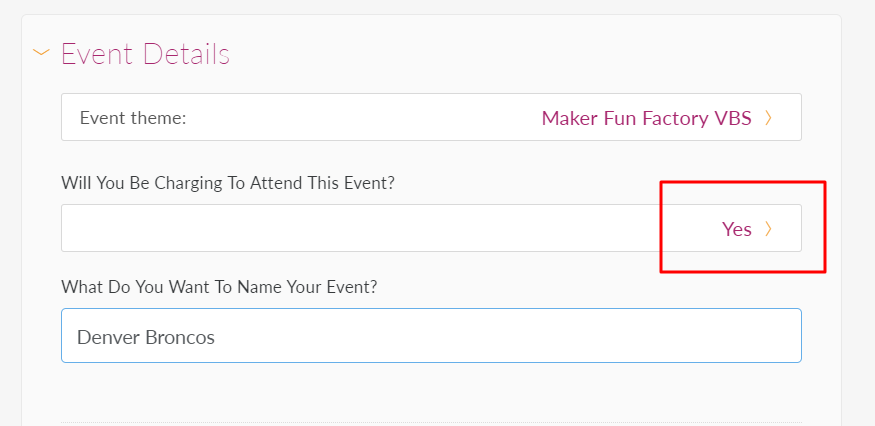Screen dimensions: 875x426
Task: Click the "Event theme:" label text
Action: (x=133, y=118)
